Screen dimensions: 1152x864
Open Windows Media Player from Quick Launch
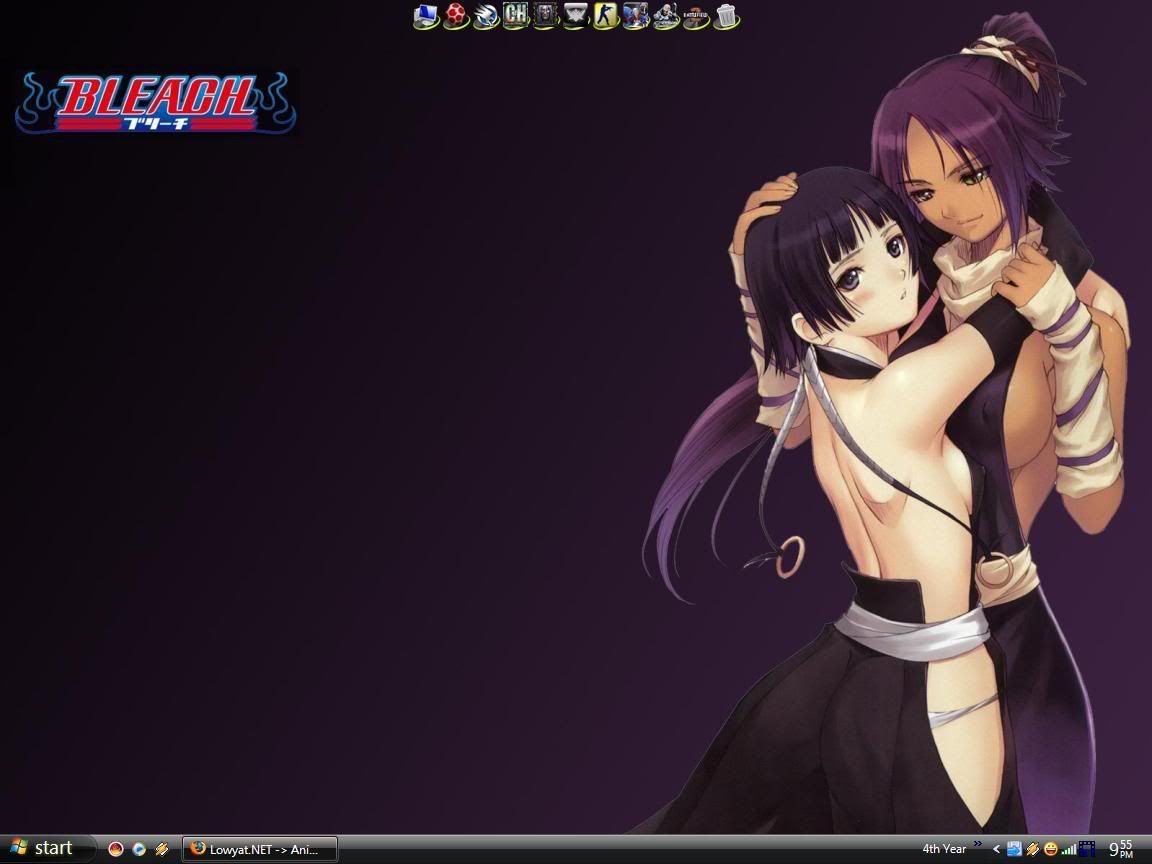(139, 849)
